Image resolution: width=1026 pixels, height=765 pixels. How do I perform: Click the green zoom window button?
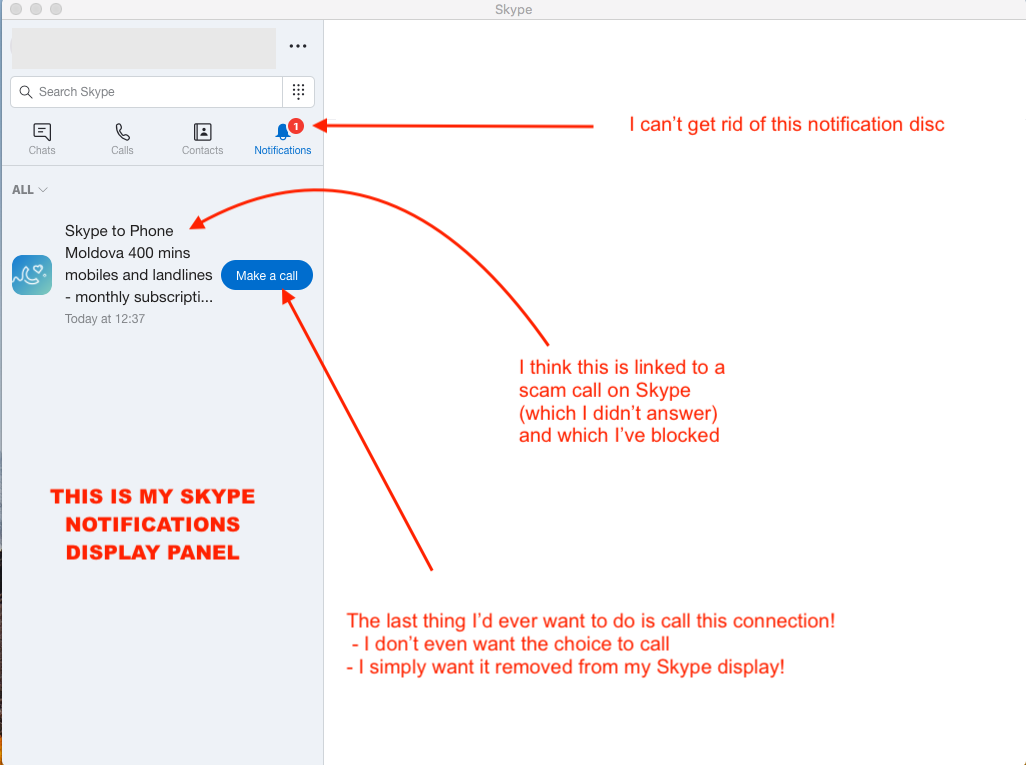point(56,9)
